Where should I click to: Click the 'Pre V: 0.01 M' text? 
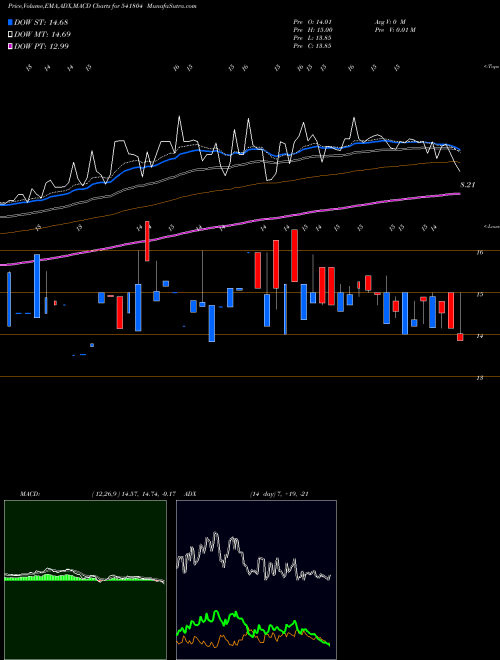[395, 30]
